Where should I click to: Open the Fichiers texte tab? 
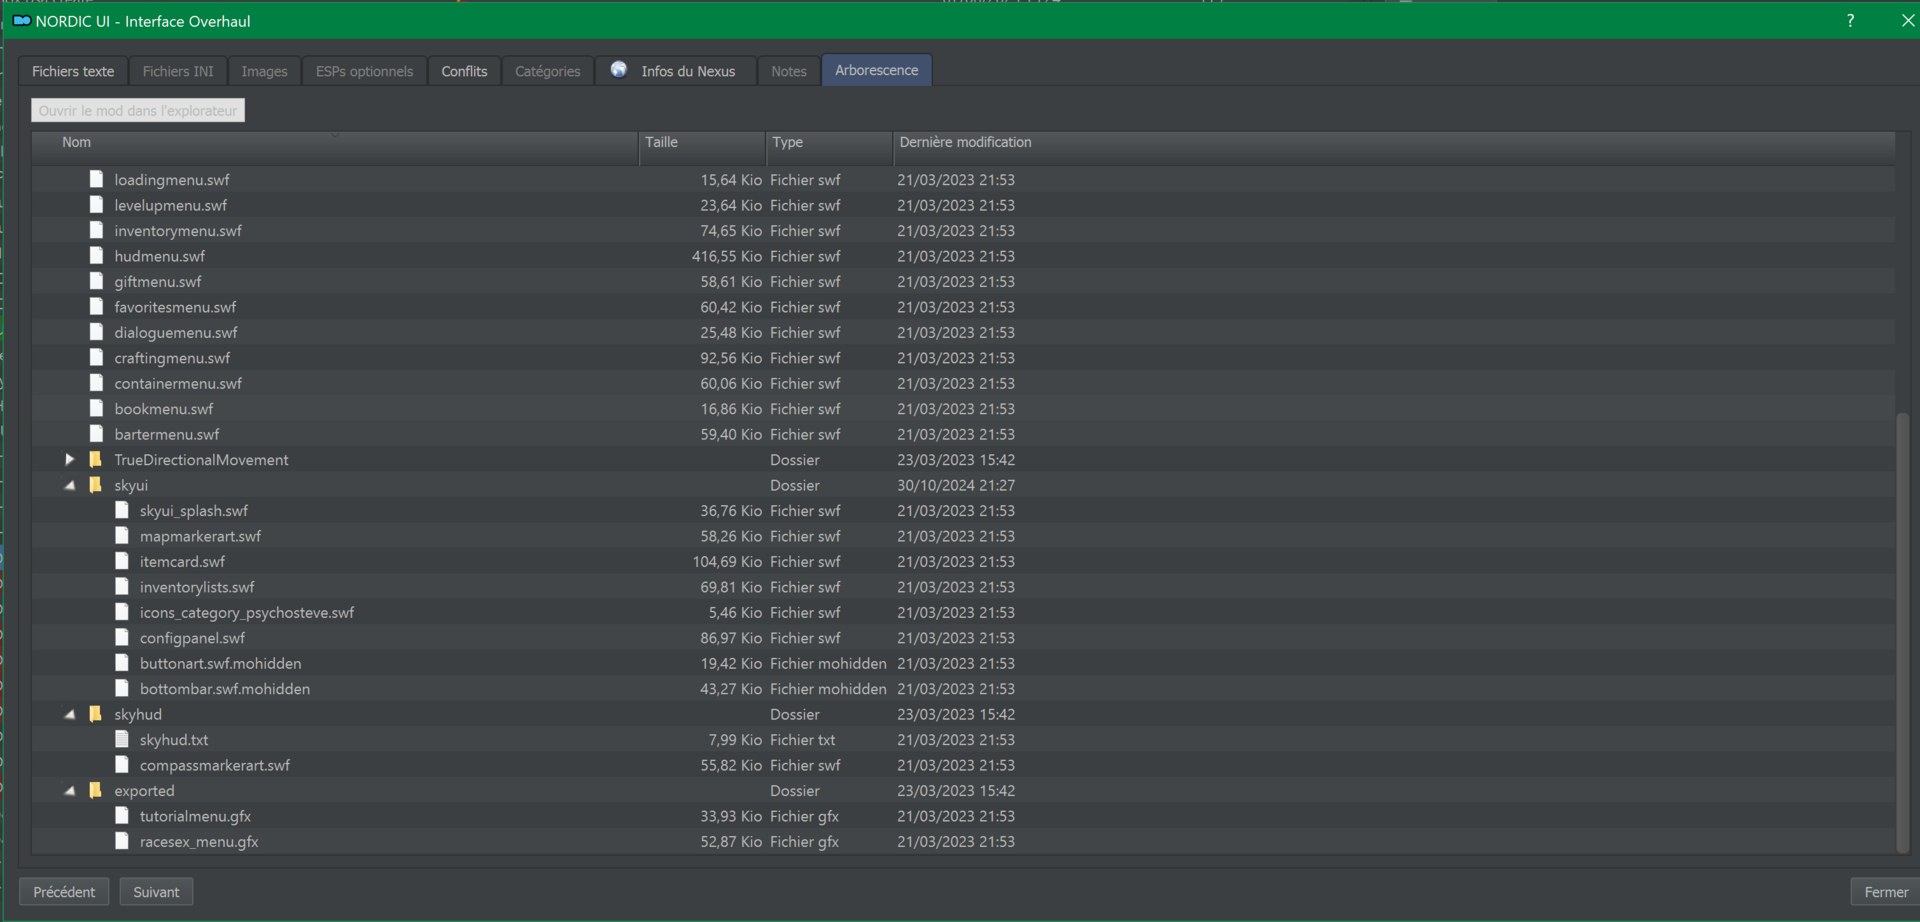point(73,71)
